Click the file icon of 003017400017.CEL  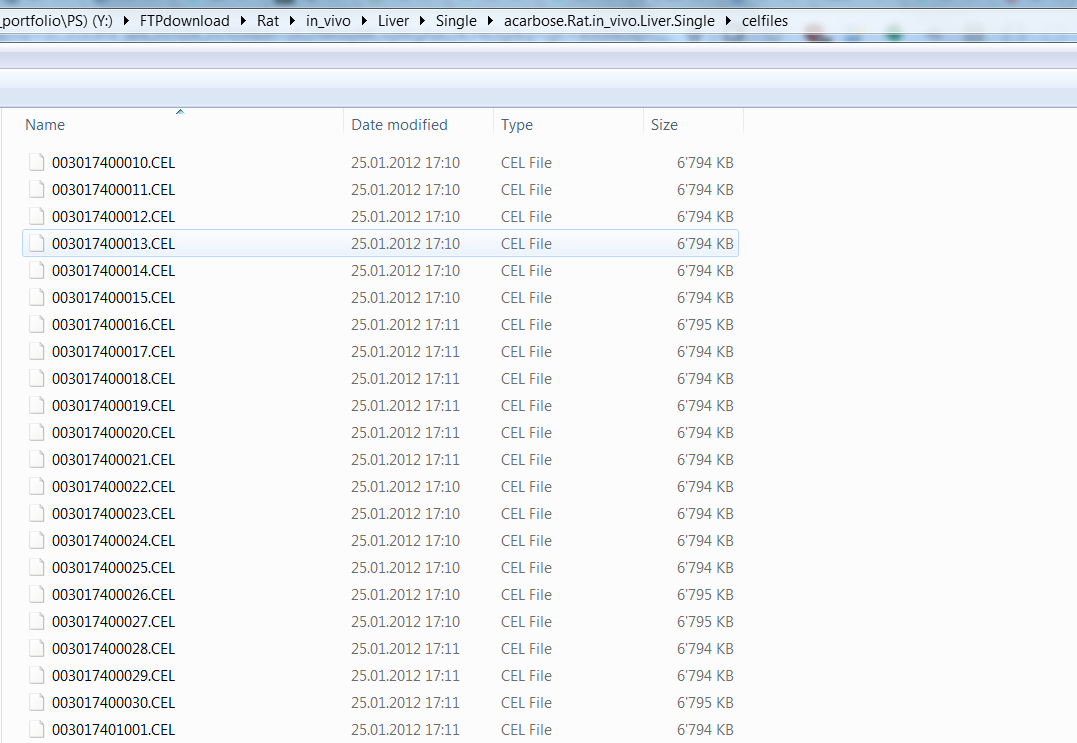[36, 352]
